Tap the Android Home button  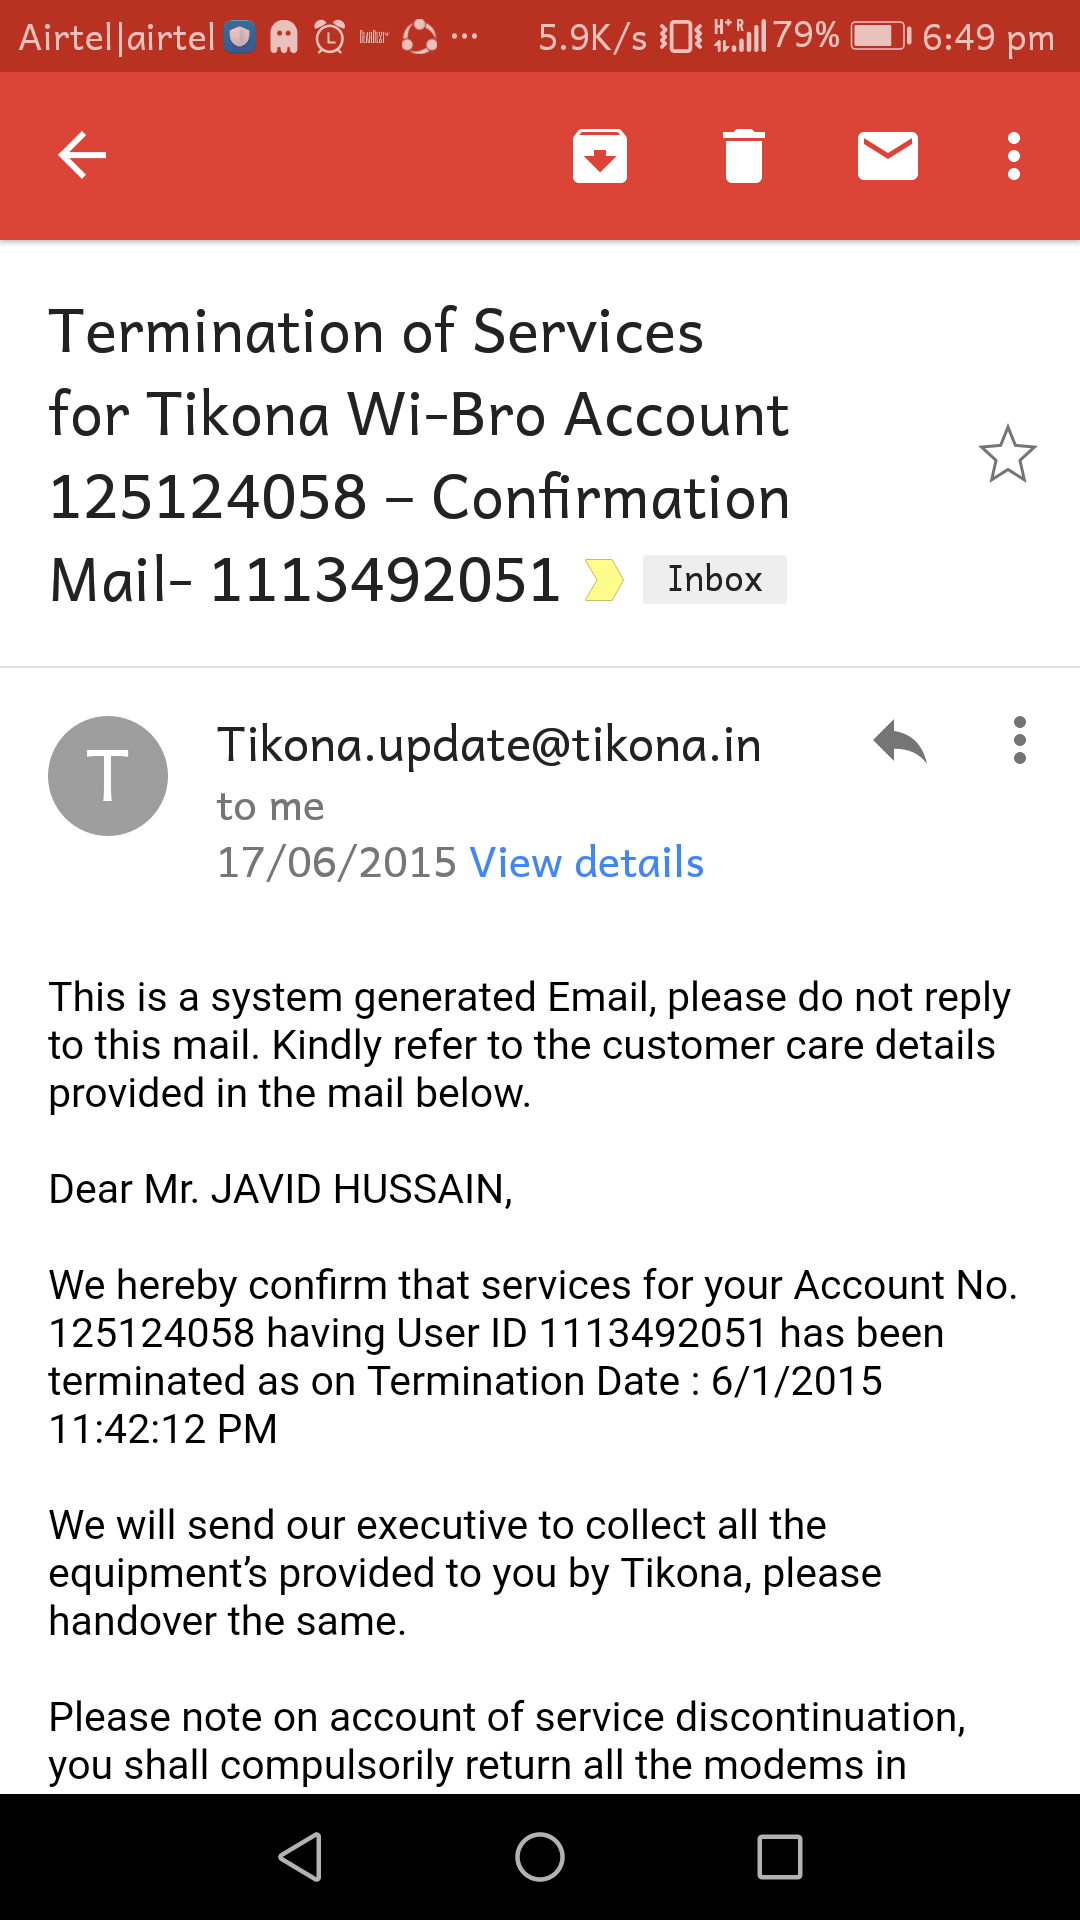click(540, 1857)
